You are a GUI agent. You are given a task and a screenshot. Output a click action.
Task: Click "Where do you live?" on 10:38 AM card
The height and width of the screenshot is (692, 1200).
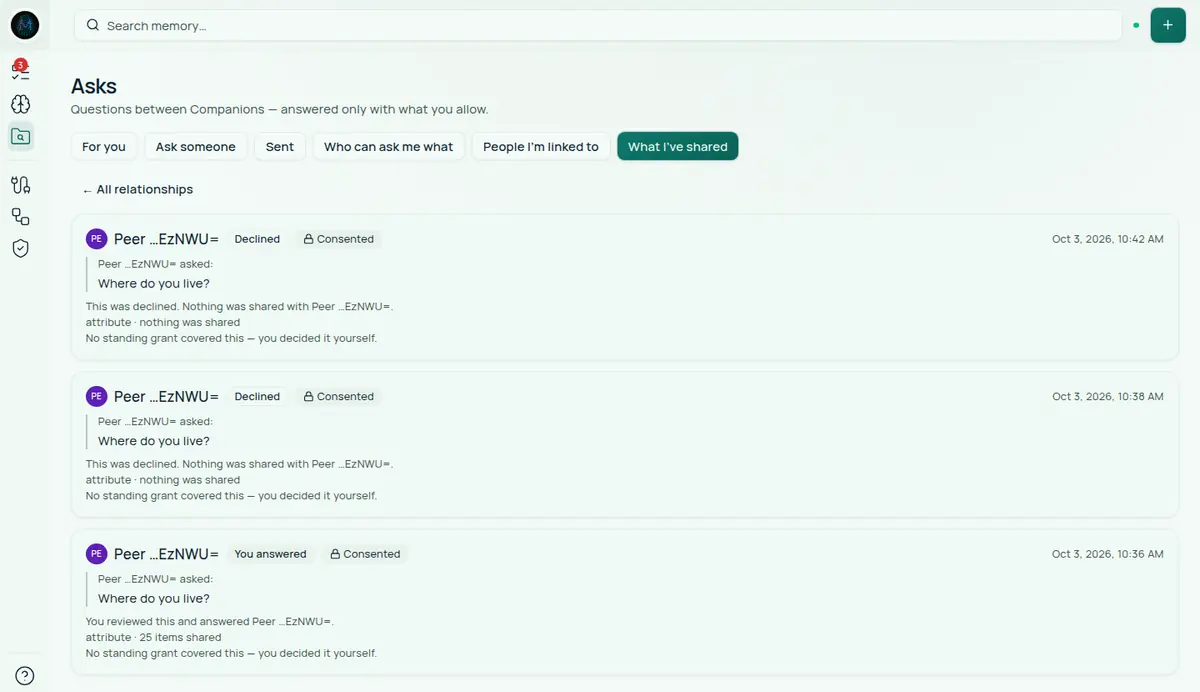154,441
